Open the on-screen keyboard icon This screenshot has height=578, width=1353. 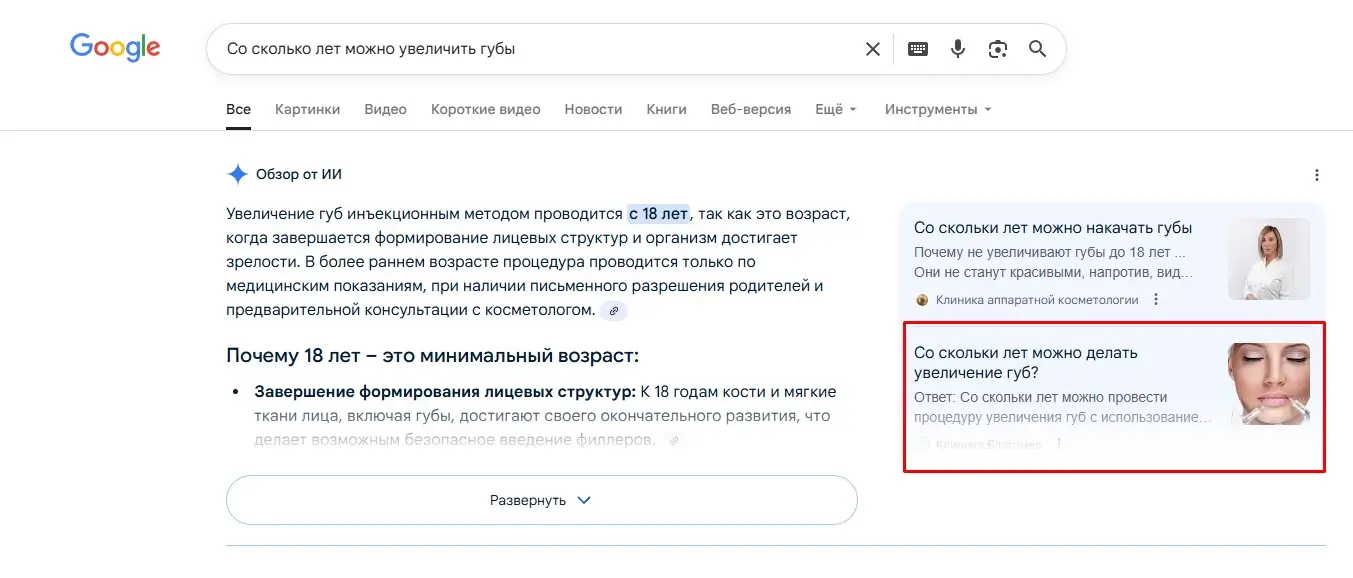(x=917, y=49)
